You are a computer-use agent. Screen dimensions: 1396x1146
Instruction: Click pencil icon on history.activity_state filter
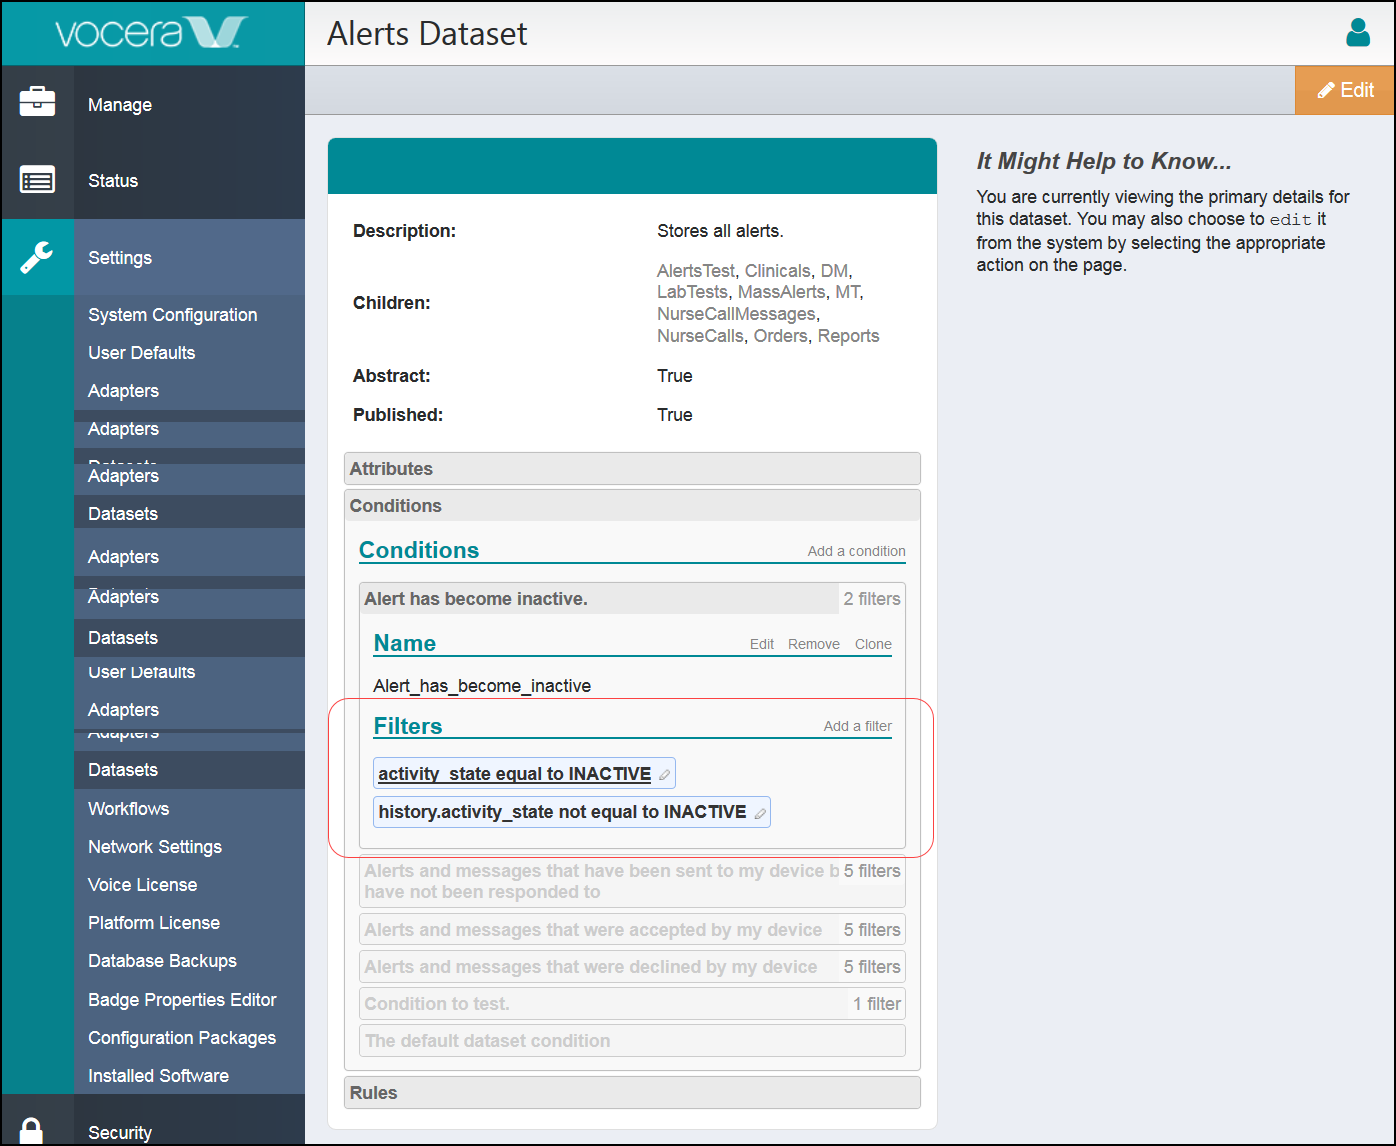(x=758, y=812)
